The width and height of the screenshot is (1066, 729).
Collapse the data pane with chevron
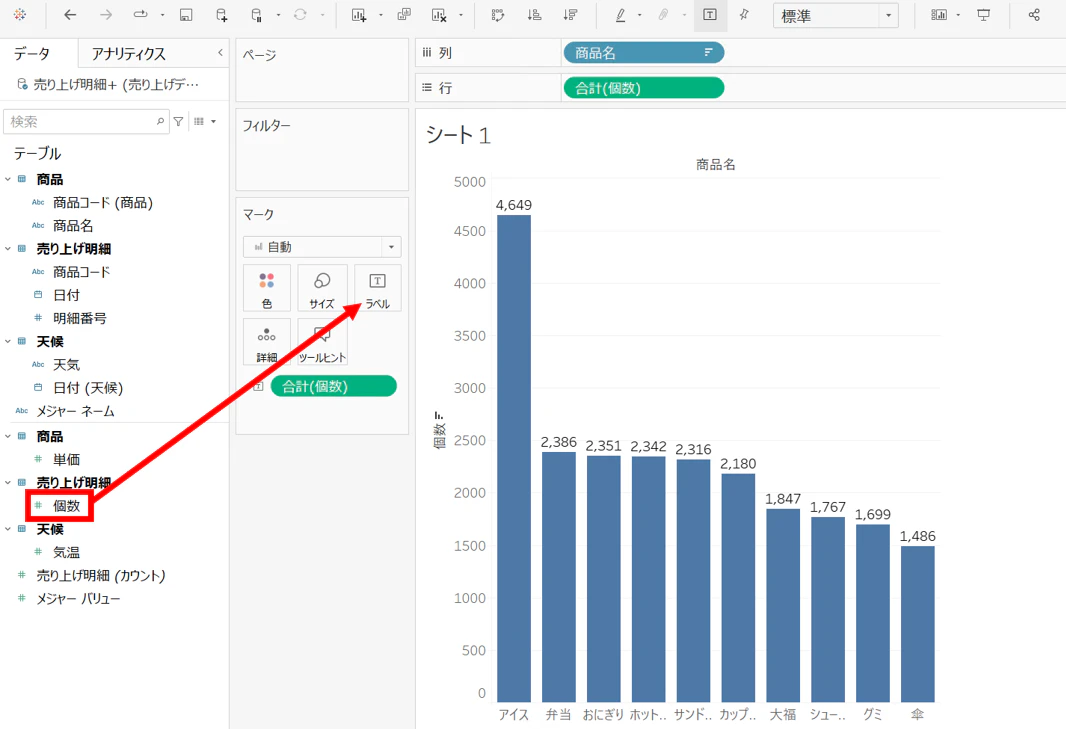(x=220, y=52)
